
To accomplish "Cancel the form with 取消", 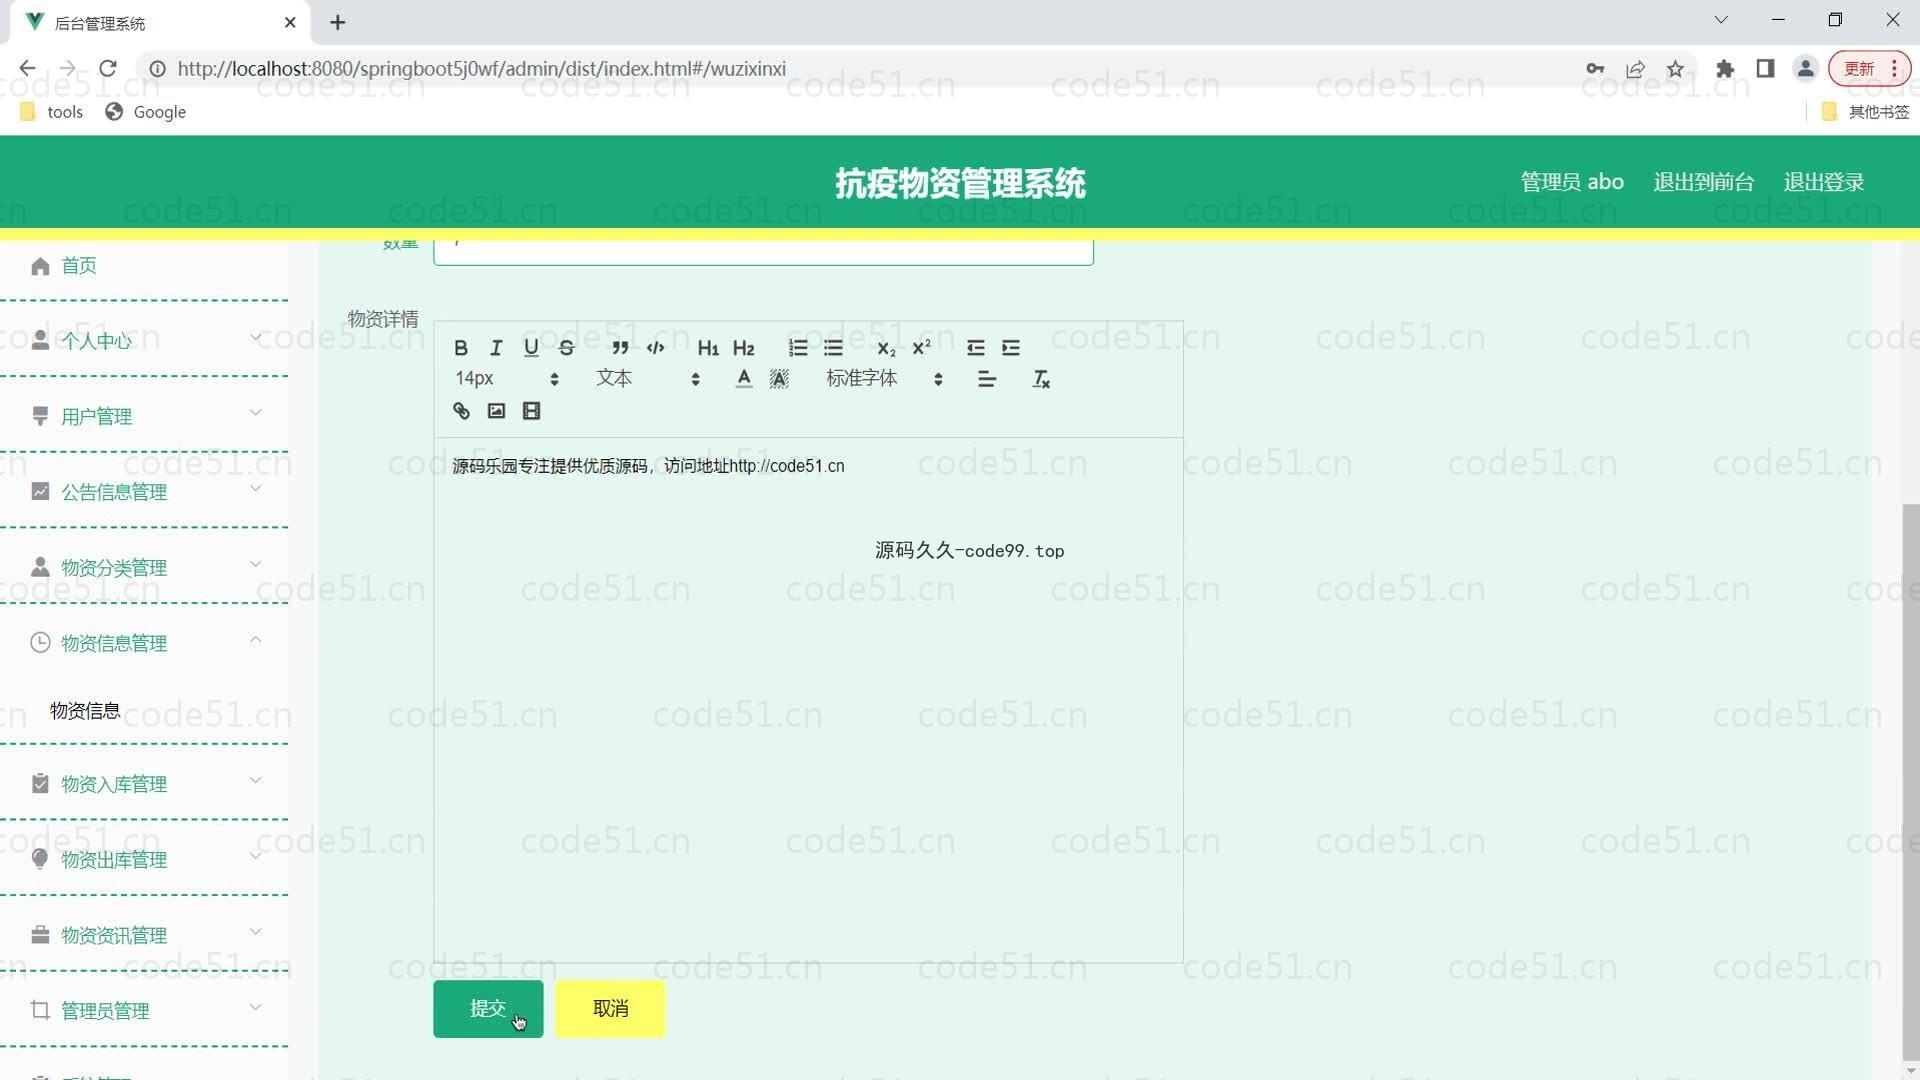I will point(610,1009).
